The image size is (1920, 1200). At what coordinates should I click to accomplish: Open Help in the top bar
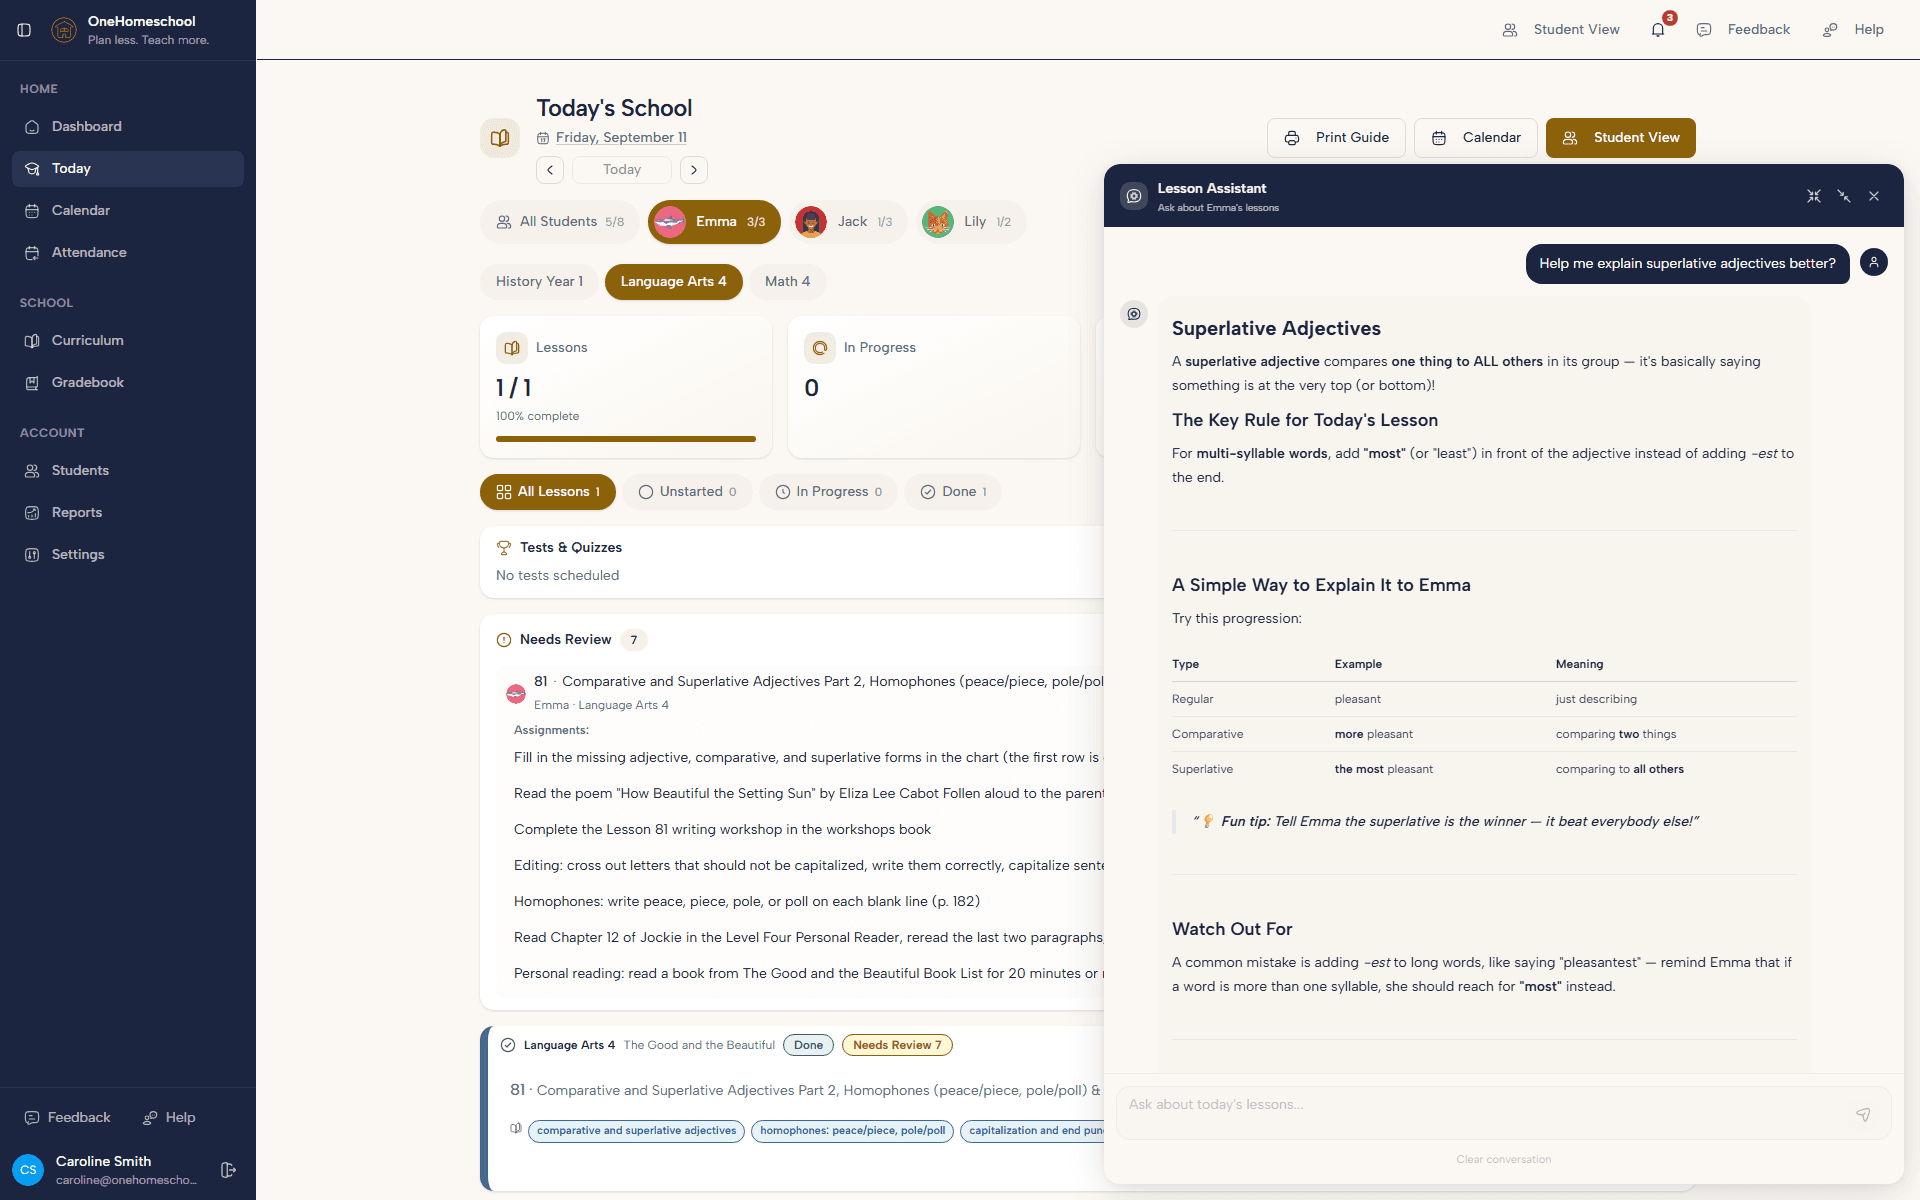pos(1854,30)
